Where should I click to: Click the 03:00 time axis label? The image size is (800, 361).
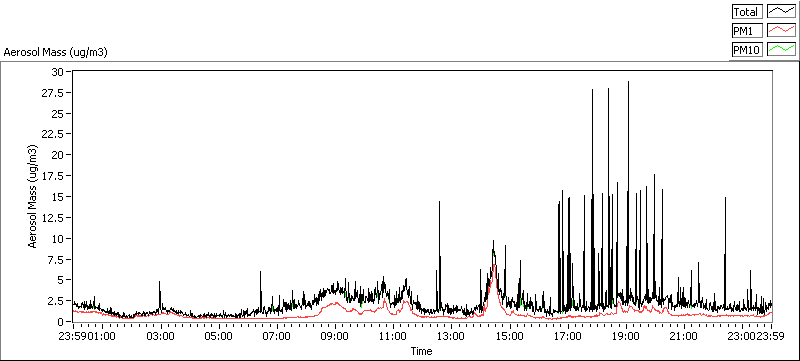point(161,337)
